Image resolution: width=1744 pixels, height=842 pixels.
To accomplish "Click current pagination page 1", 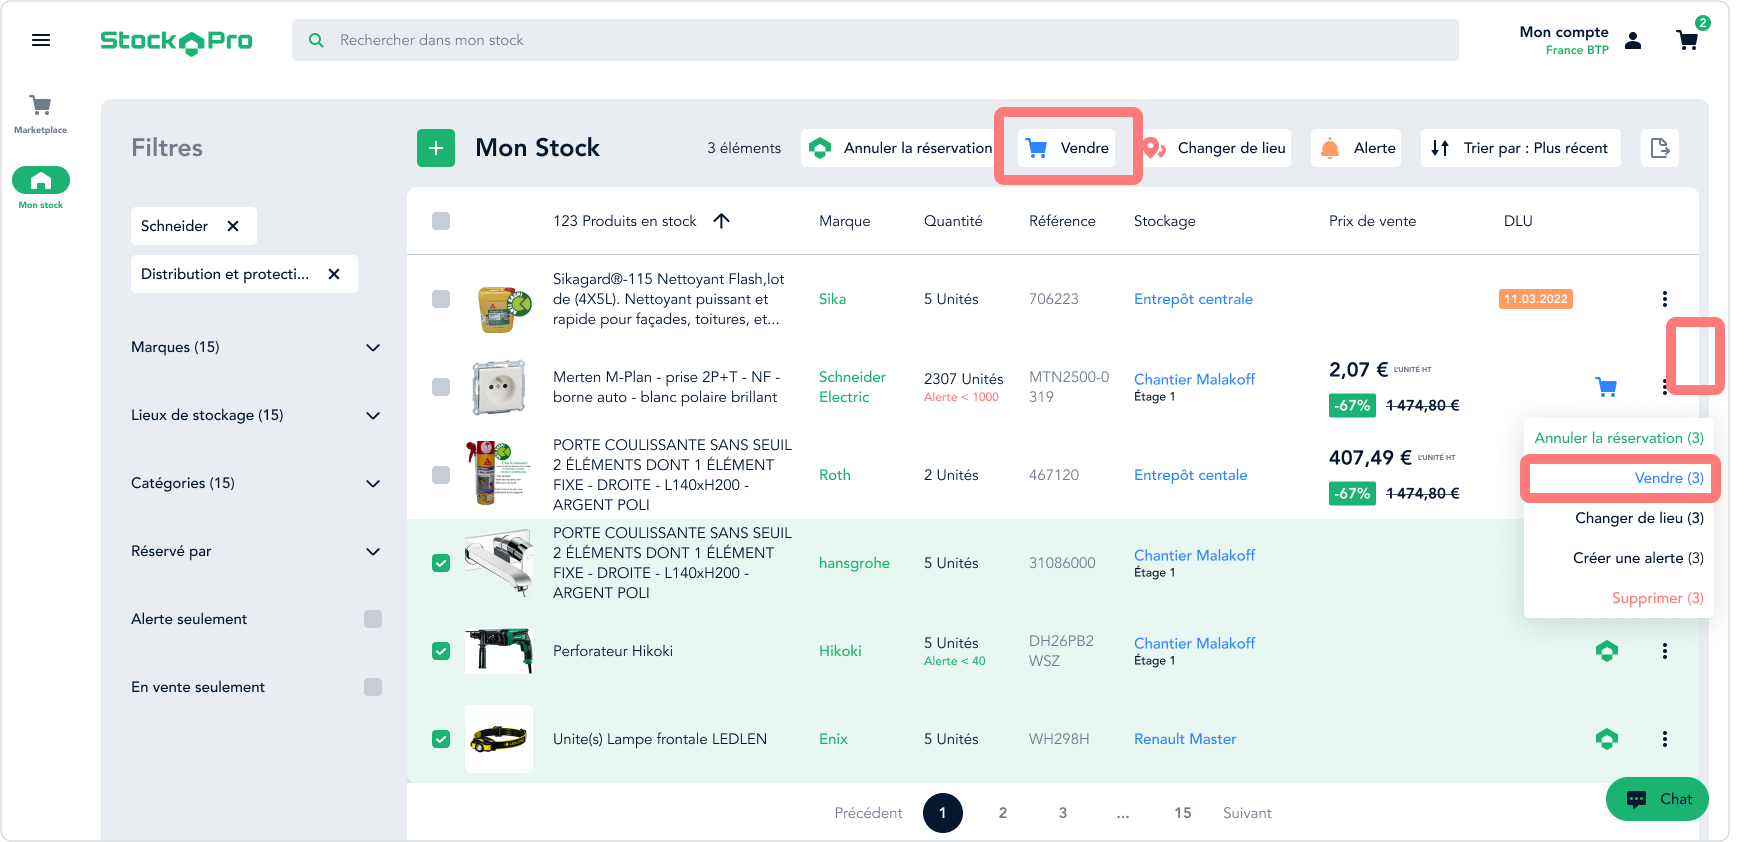I will (x=943, y=813).
